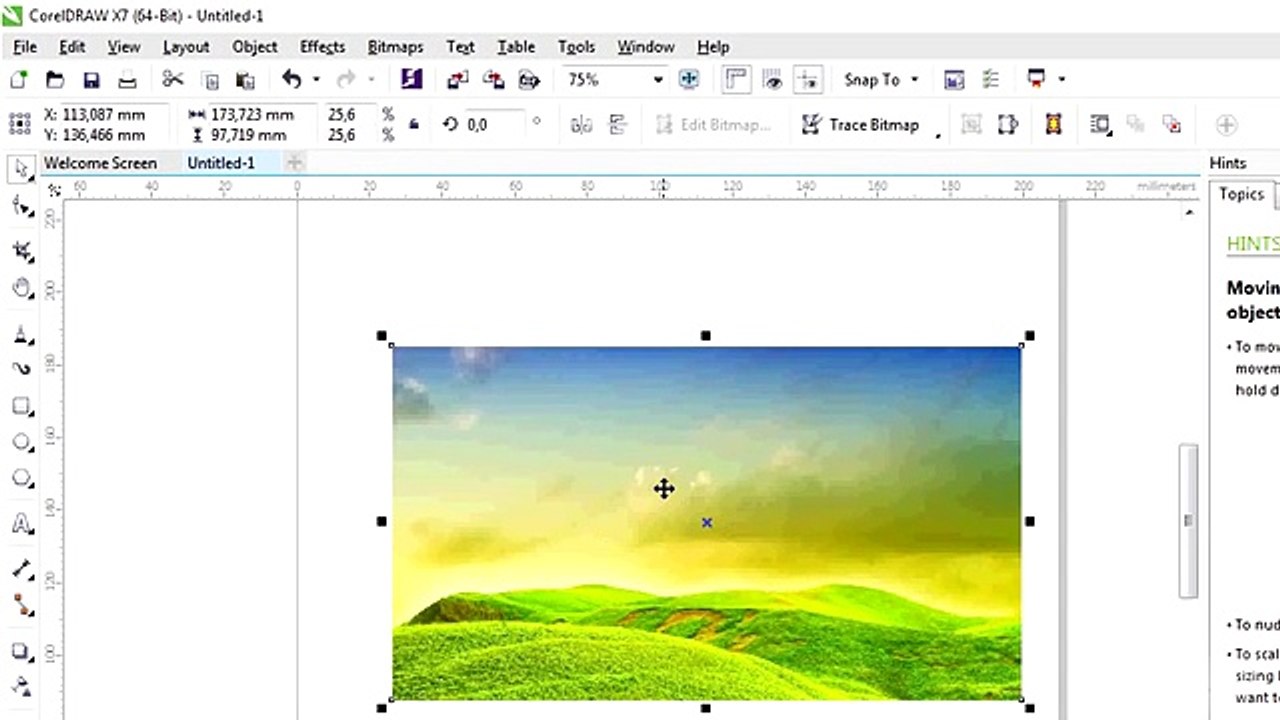Screen dimensions: 1280x720
Task: Toggle show guidelines
Action: [808, 80]
